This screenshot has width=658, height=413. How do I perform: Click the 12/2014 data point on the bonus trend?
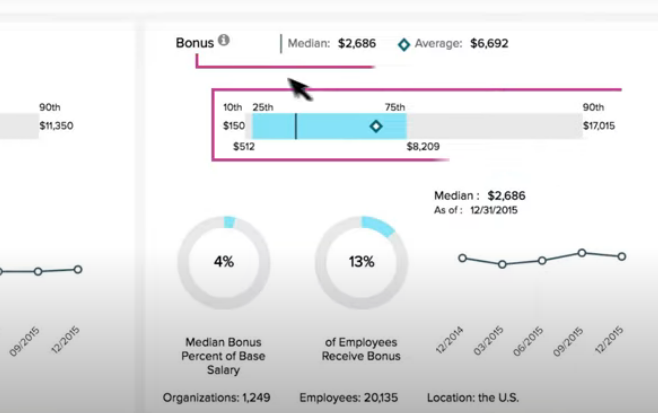pos(462,258)
